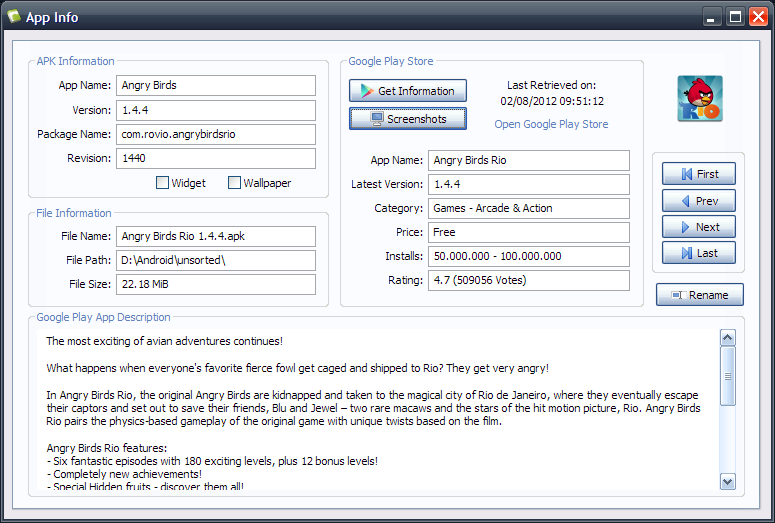Click the Package Name field com.rovio.angrybirdsrio
The width and height of the screenshot is (775, 523).
click(216, 134)
